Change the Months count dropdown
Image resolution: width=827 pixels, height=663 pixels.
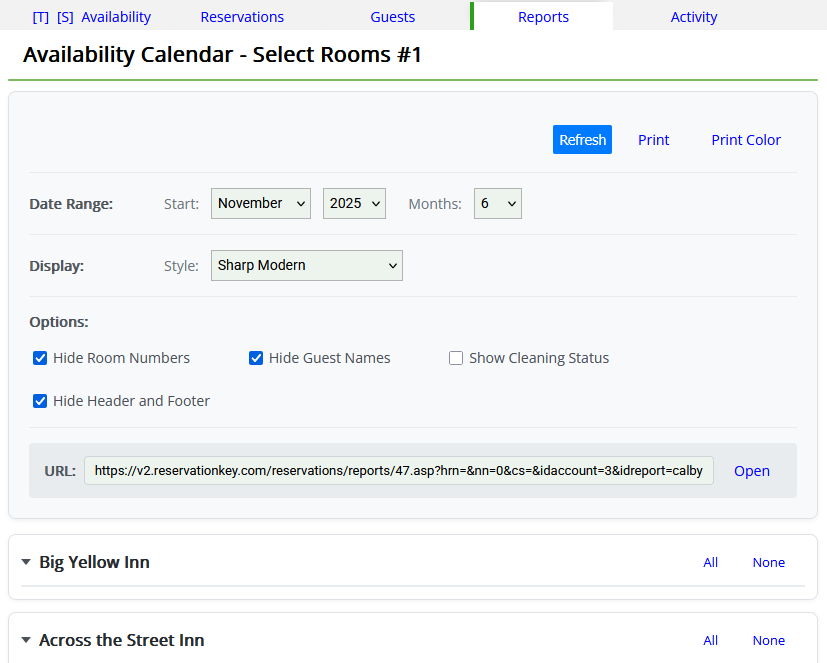pyautogui.click(x=498, y=203)
